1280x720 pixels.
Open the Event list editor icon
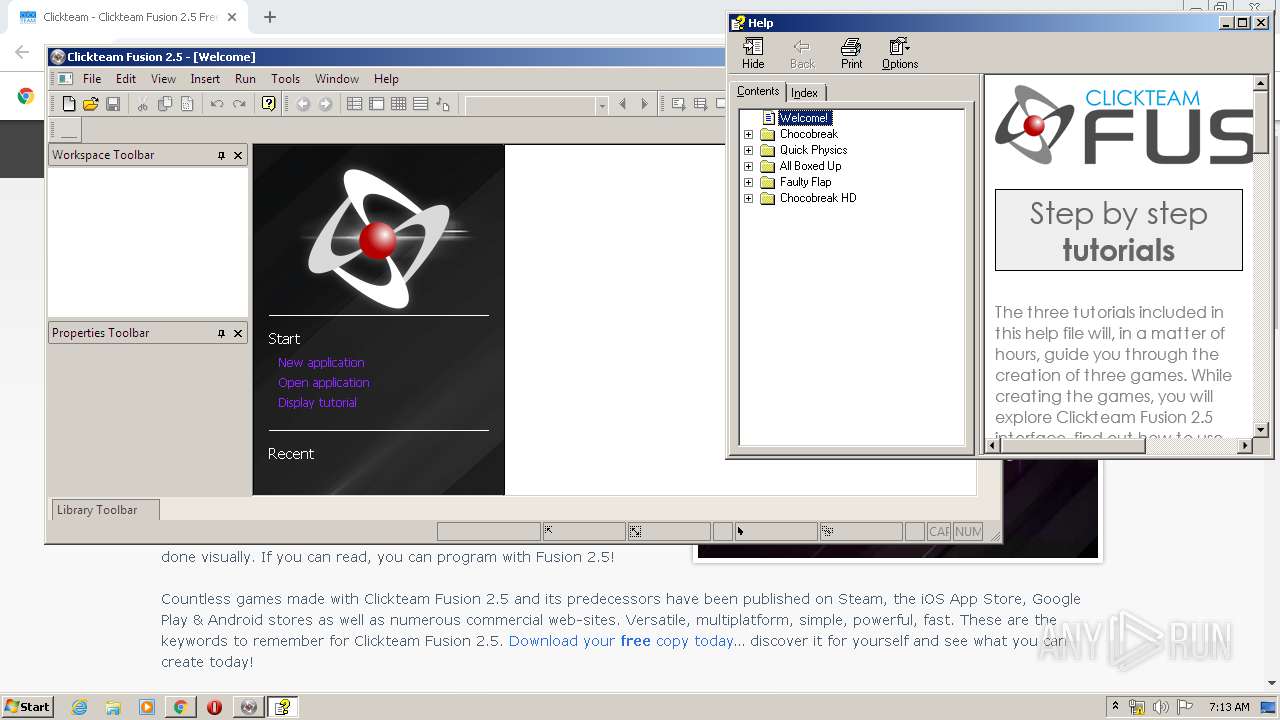[x=421, y=104]
